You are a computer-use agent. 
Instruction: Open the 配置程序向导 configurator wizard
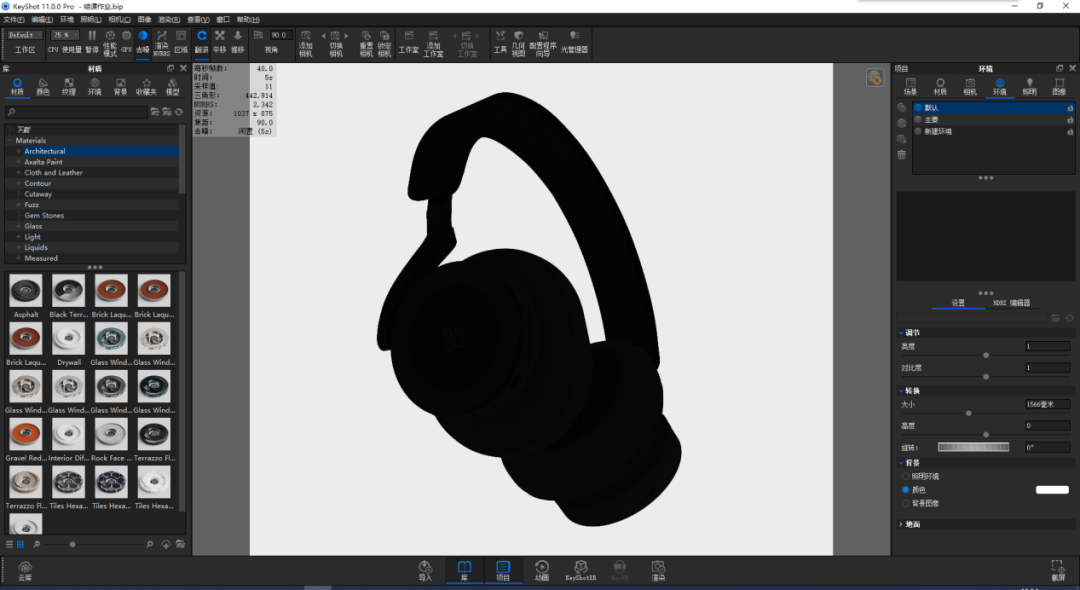543,42
